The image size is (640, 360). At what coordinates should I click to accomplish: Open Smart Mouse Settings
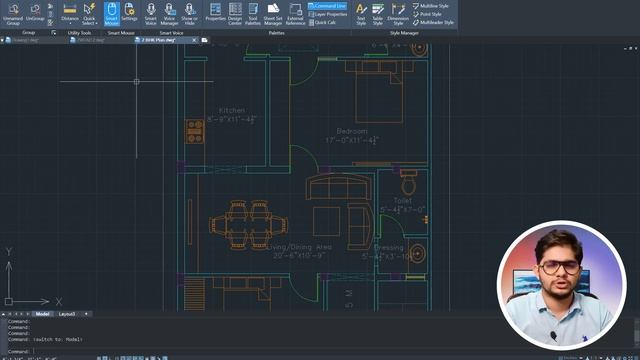point(129,12)
